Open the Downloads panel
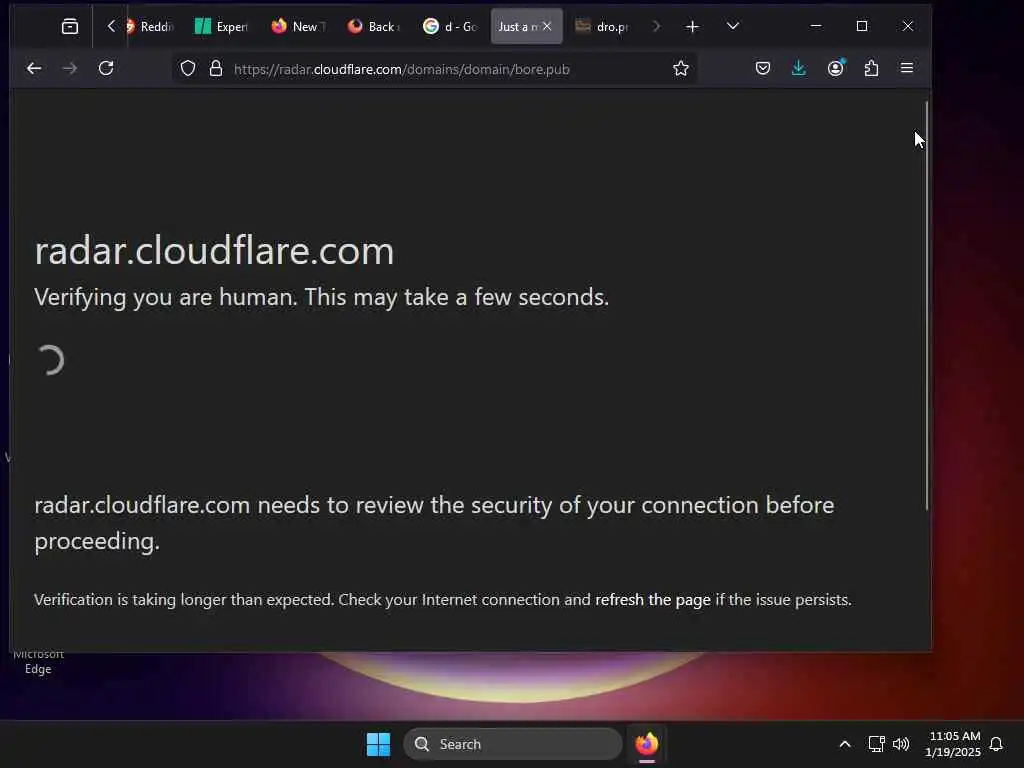The image size is (1024, 768). pyautogui.click(x=799, y=68)
